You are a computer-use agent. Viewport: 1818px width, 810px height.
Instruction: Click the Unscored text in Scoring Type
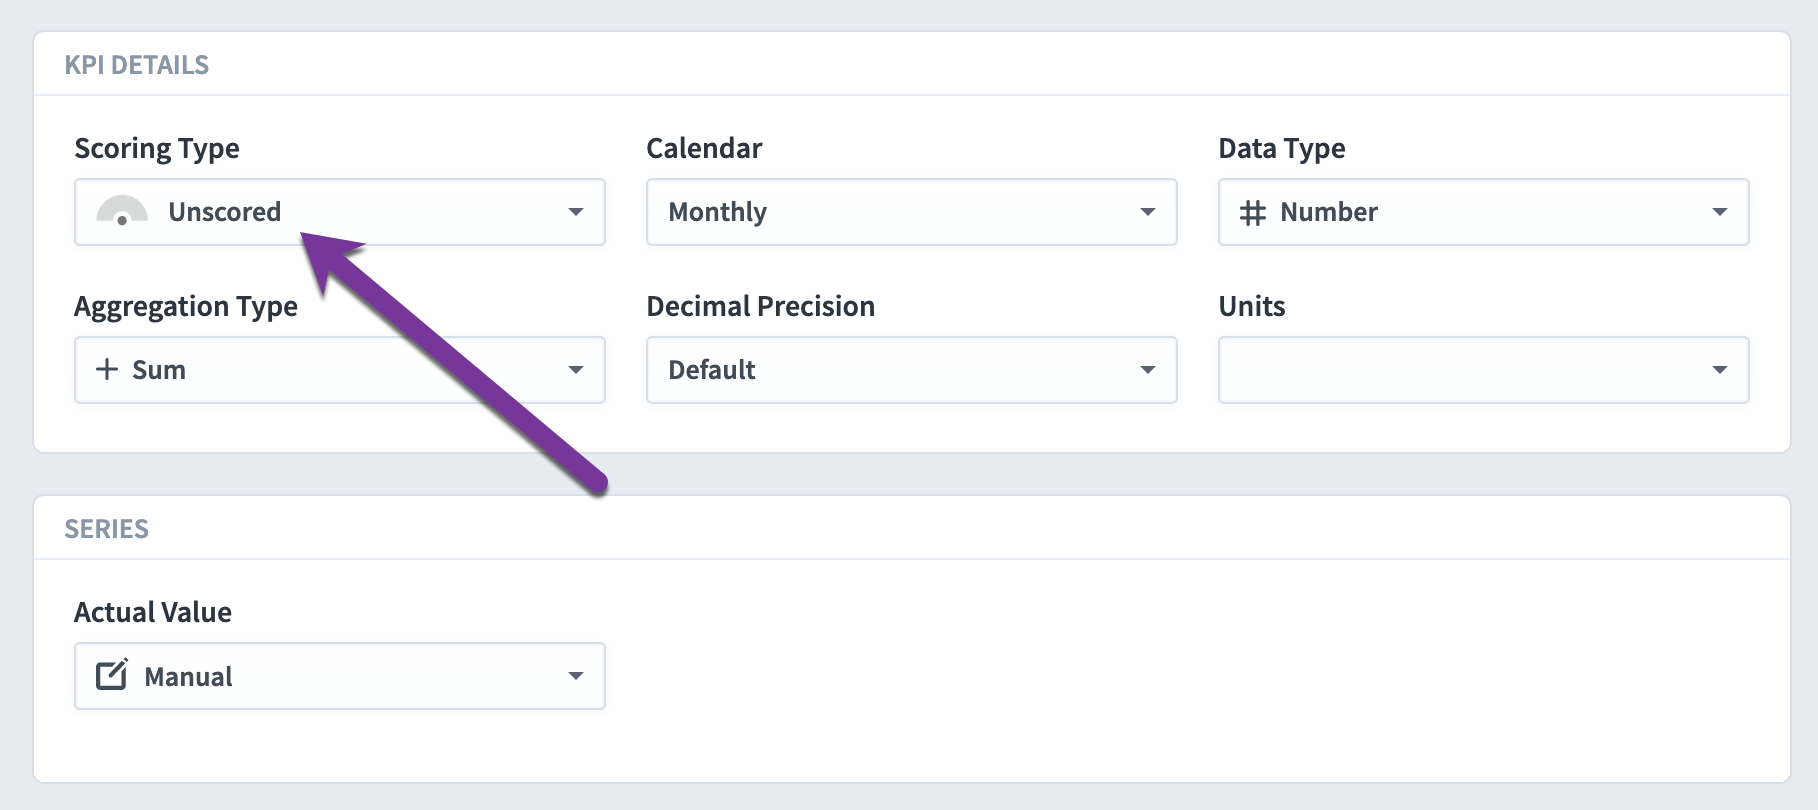[x=224, y=212]
